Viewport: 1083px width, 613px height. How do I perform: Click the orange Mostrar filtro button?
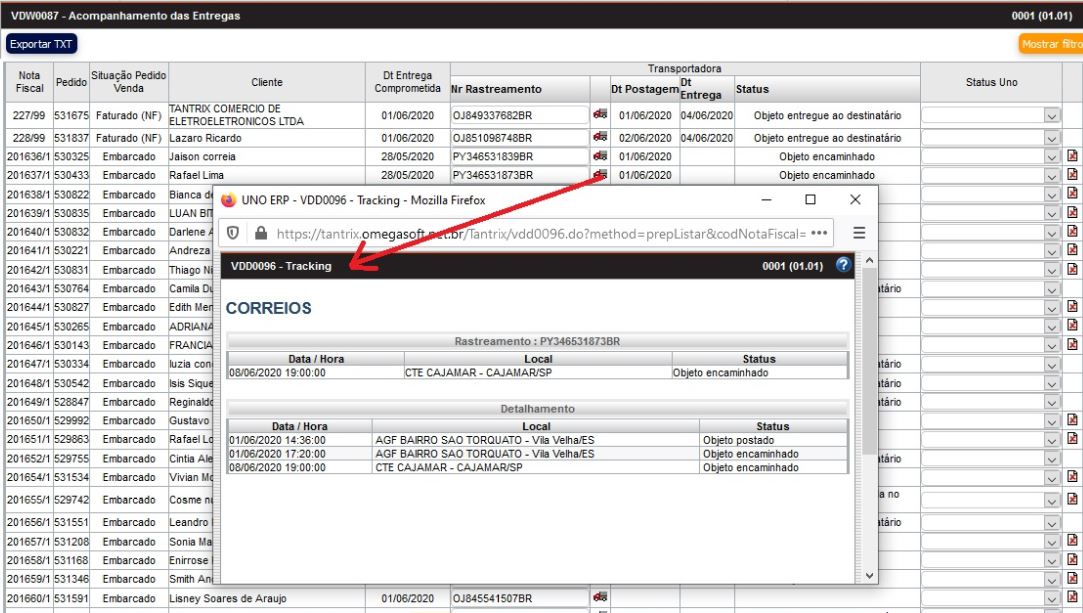(x=1050, y=45)
